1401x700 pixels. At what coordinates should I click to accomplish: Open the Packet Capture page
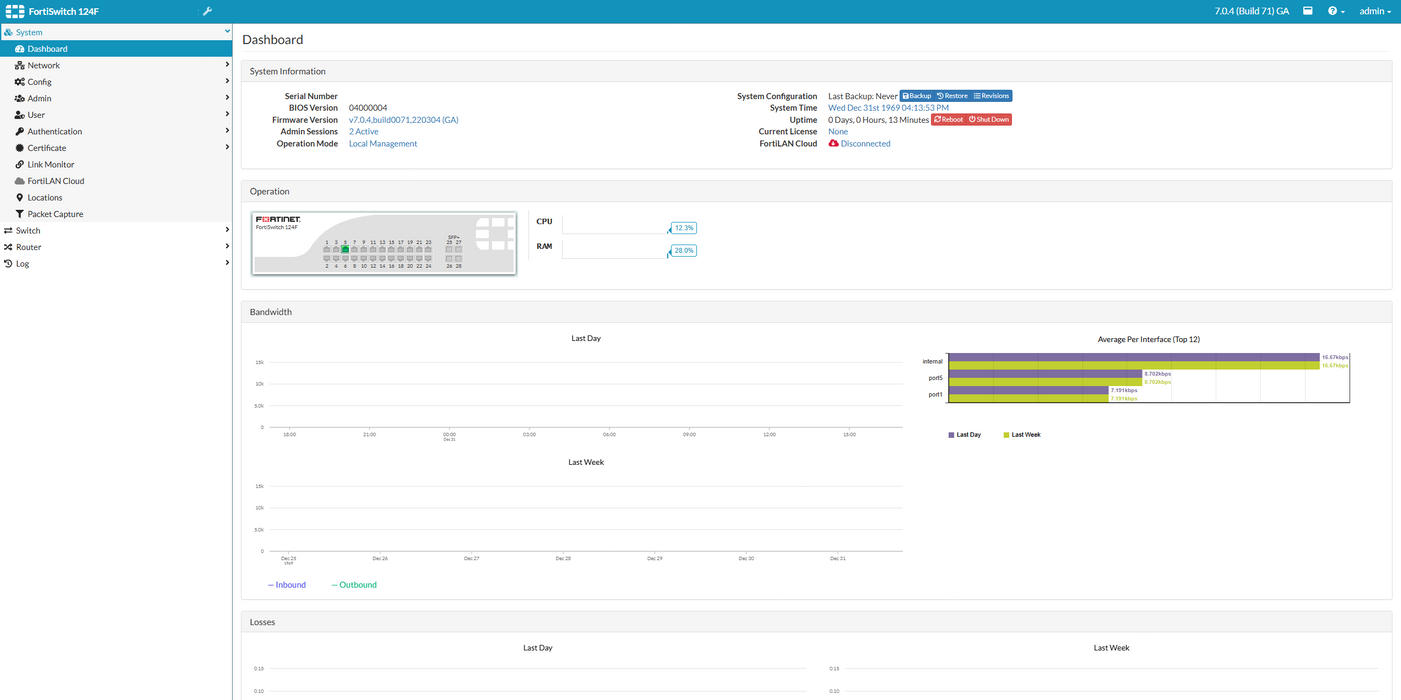tap(55, 214)
